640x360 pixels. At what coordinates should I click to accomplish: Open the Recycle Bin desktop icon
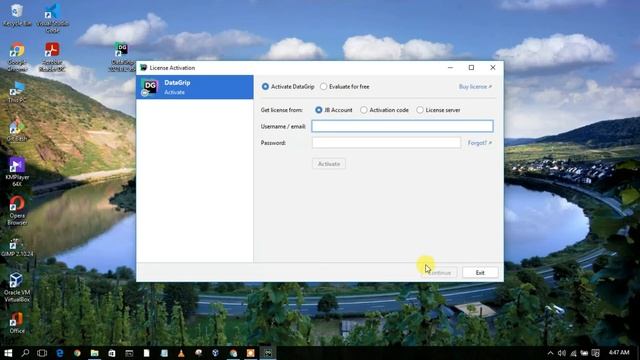17,16
